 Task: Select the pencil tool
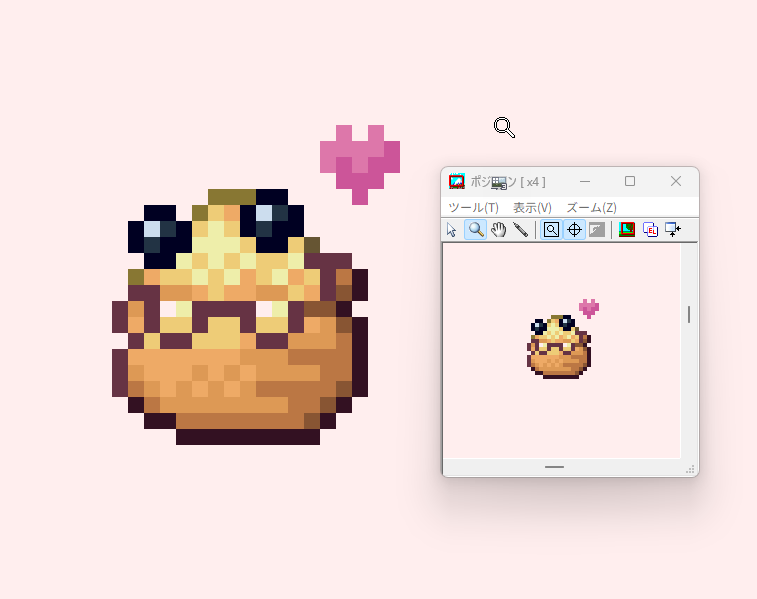pyautogui.click(x=520, y=230)
